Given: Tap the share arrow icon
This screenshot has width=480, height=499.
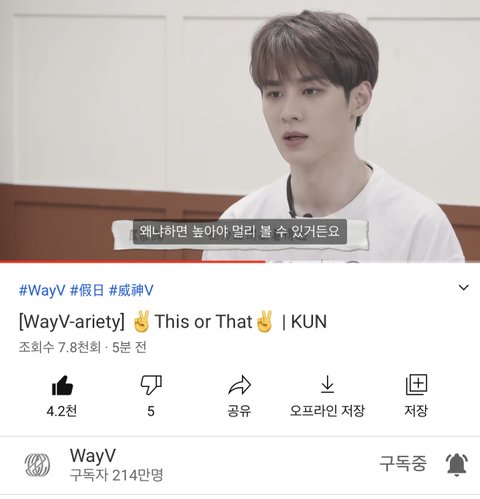Looking at the screenshot, I should pos(239,385).
